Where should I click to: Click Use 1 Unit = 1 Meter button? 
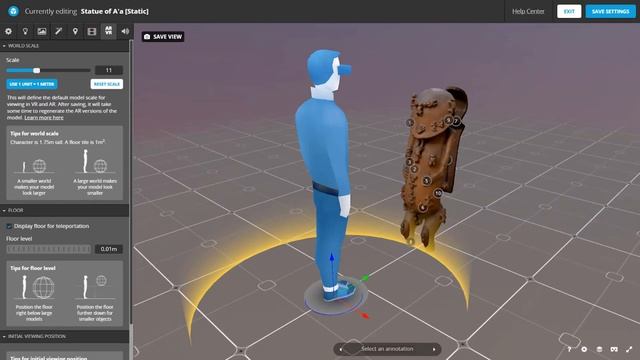pyautogui.click(x=32, y=84)
